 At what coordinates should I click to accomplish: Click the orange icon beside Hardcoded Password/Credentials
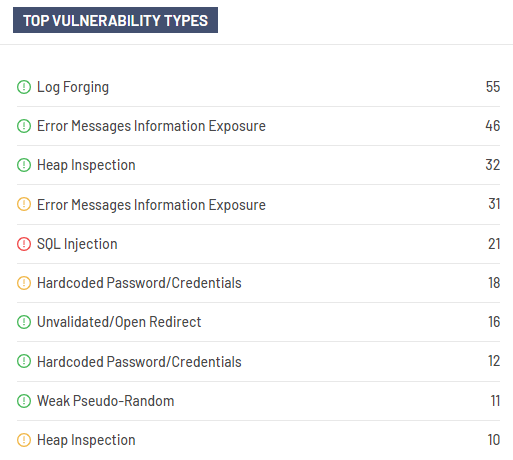[x=24, y=283]
